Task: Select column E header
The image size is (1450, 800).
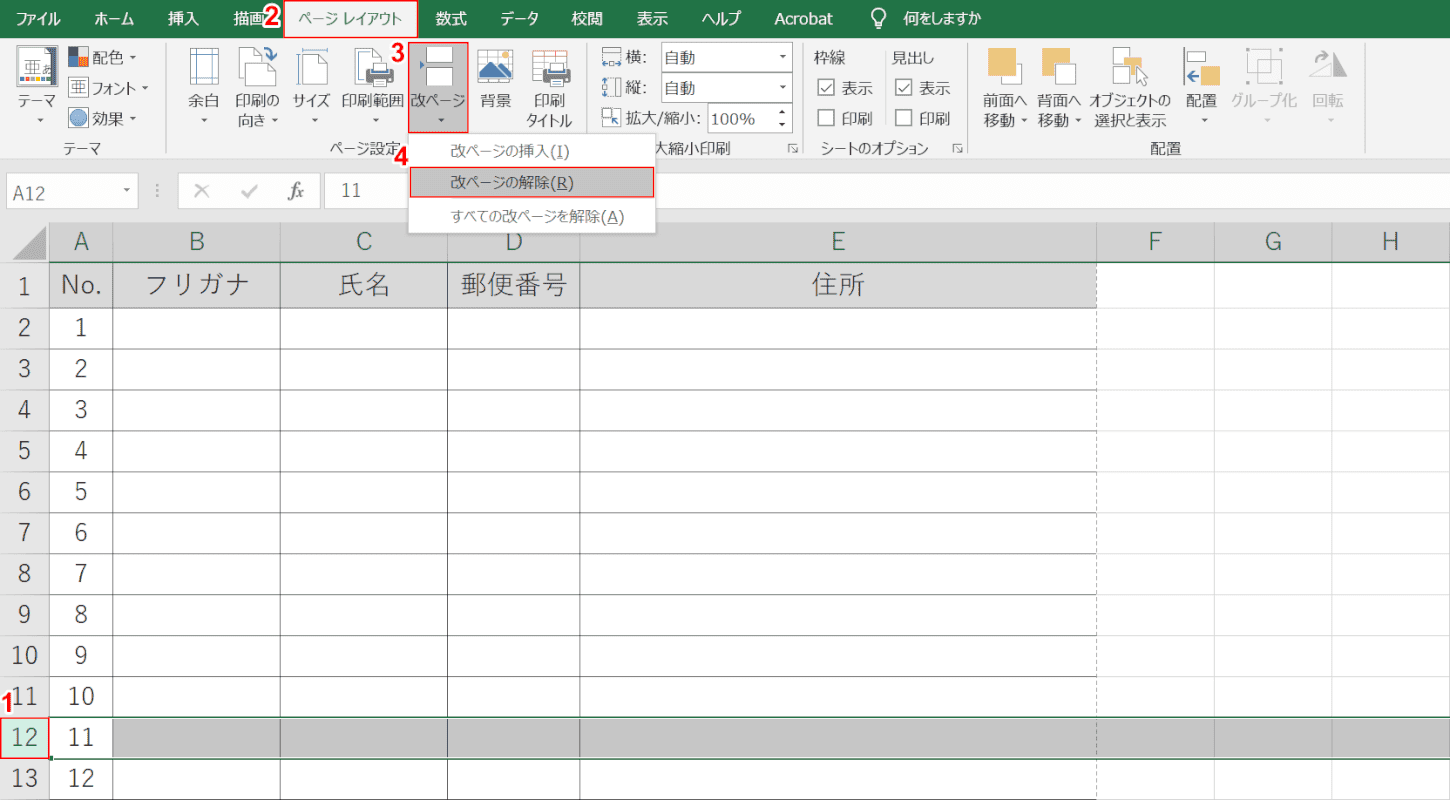Action: pyautogui.click(x=838, y=241)
